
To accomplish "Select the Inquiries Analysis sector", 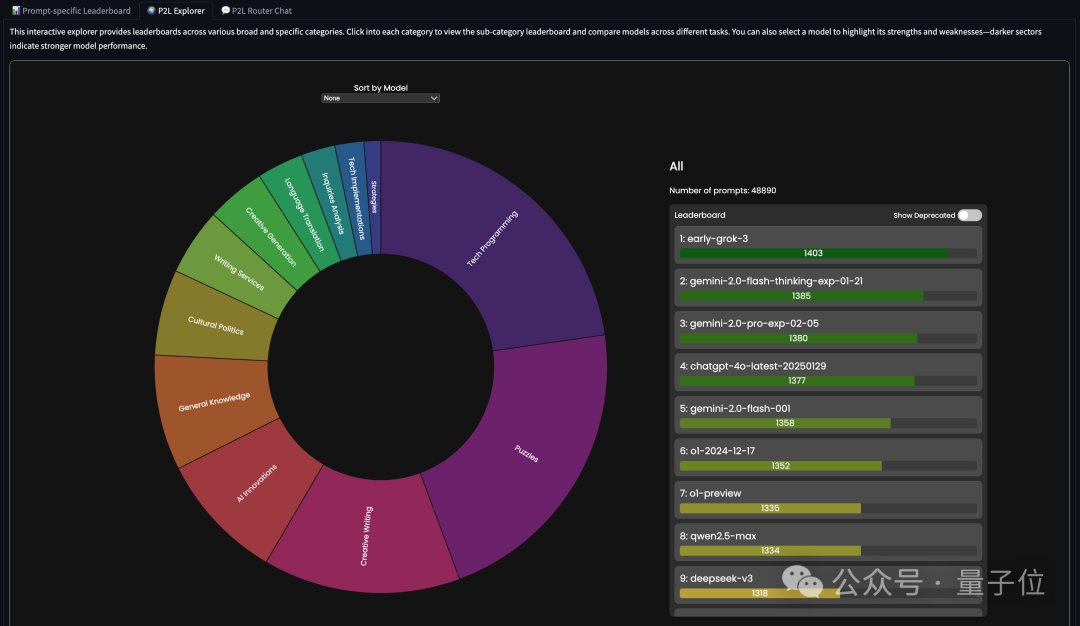I will click(x=332, y=204).
